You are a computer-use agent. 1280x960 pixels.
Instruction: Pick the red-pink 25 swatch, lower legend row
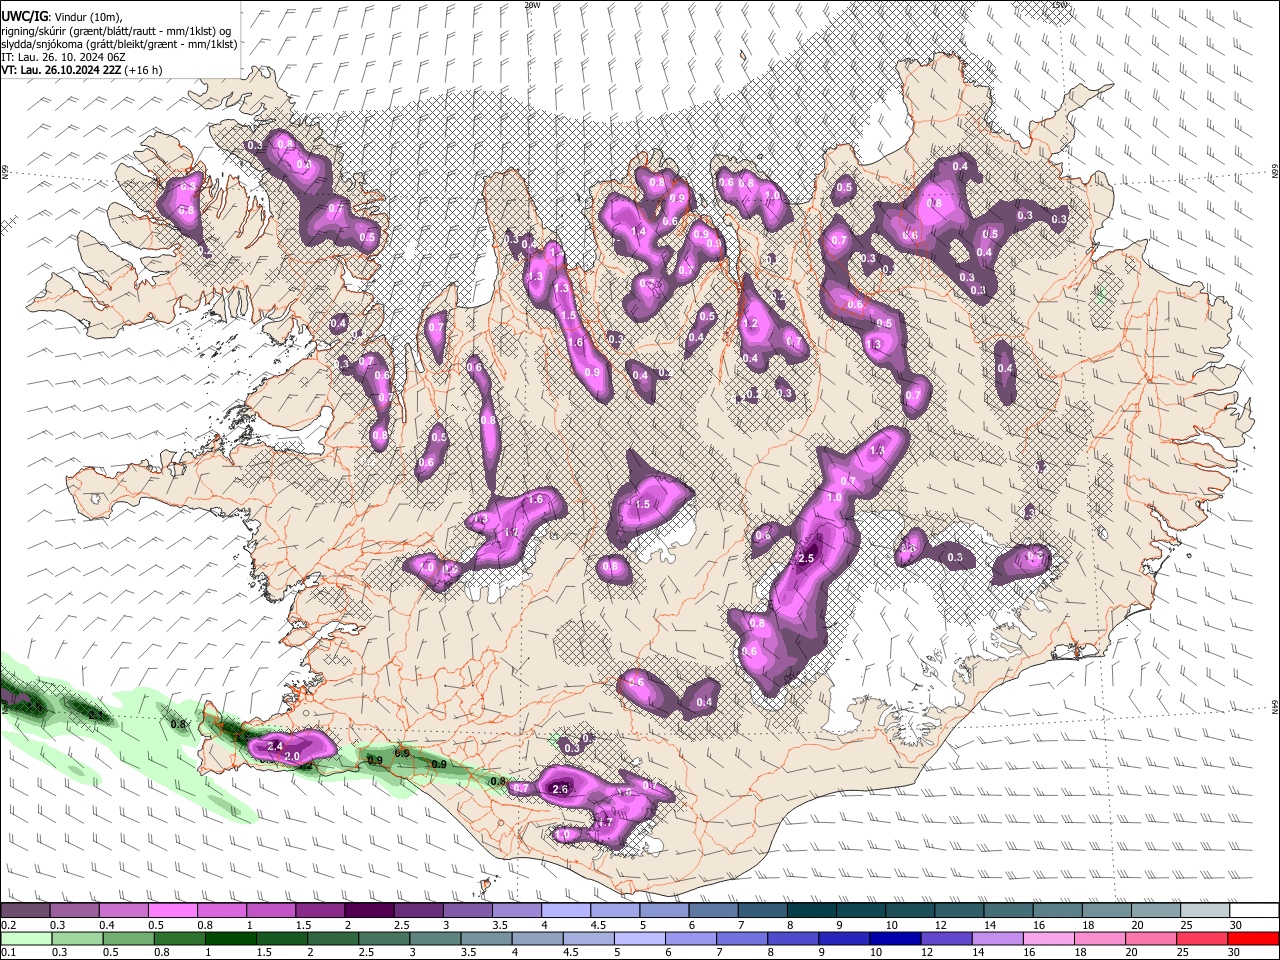1203,938
